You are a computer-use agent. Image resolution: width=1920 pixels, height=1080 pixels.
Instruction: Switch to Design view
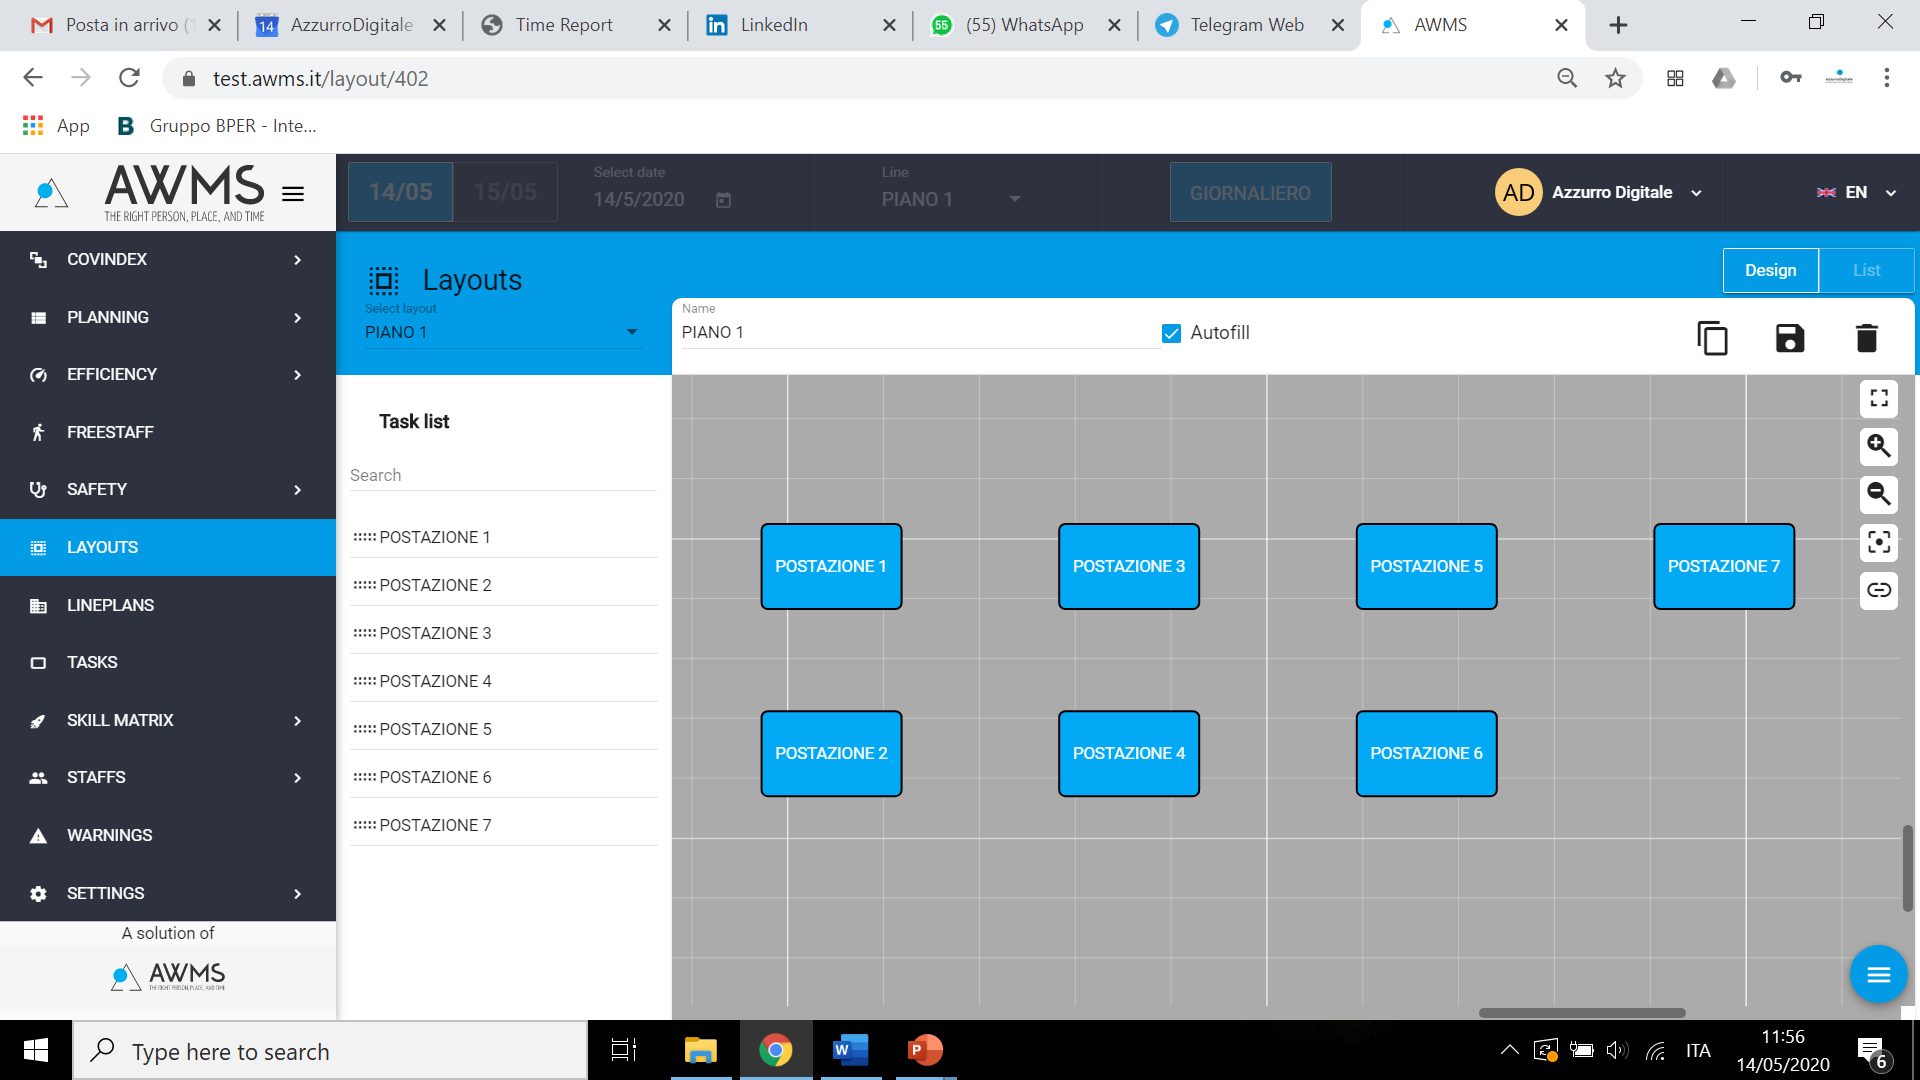pos(1770,270)
